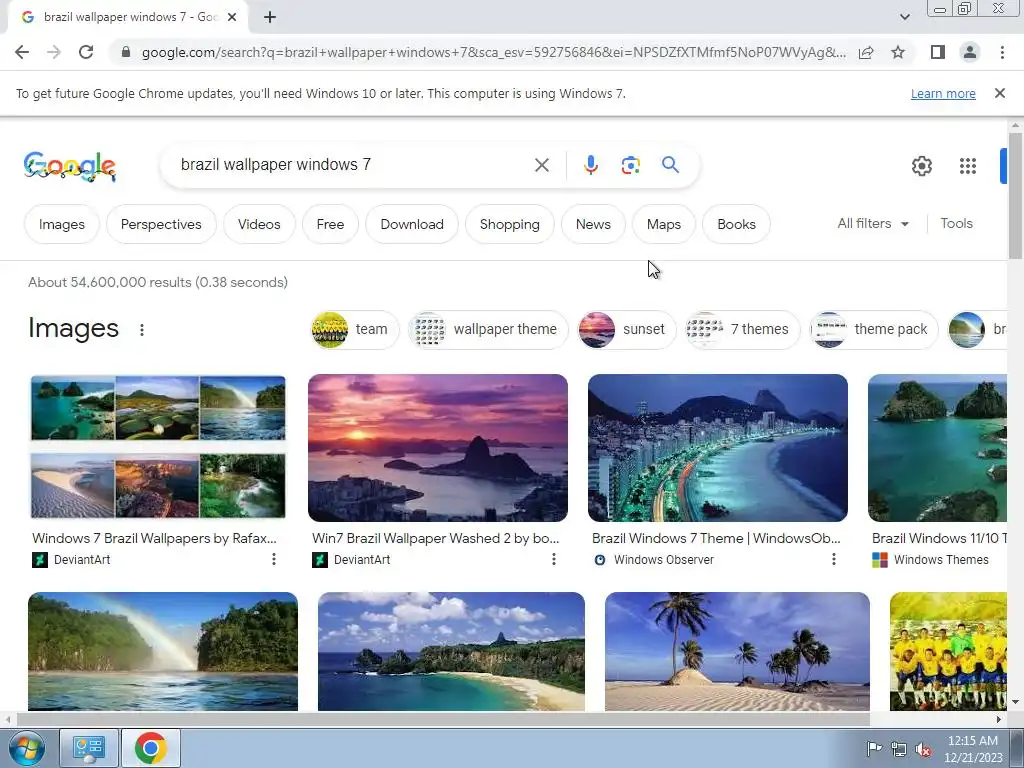
Task: Apply the Download filter chip
Action: (411, 224)
